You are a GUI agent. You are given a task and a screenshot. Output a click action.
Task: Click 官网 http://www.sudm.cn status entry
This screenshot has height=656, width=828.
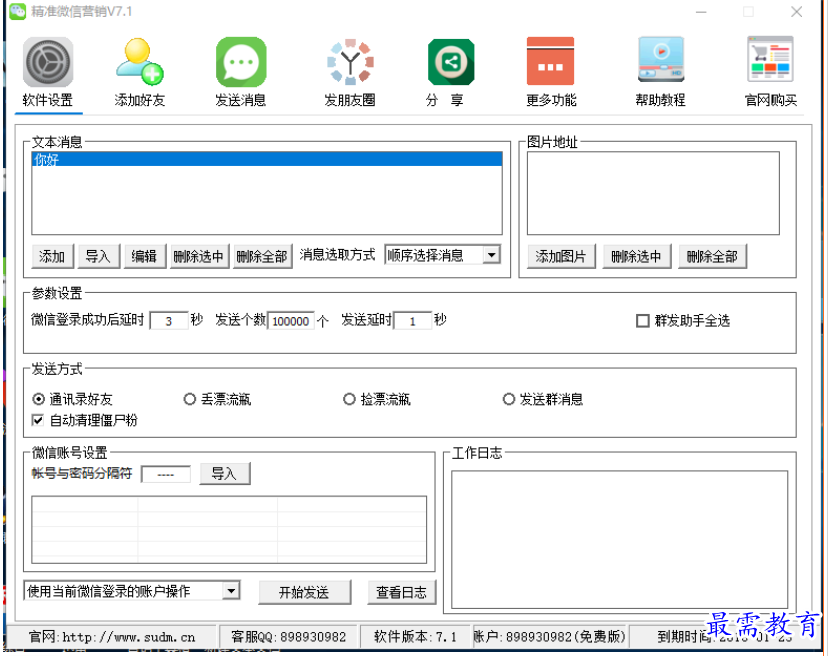pyautogui.click(x=112, y=637)
